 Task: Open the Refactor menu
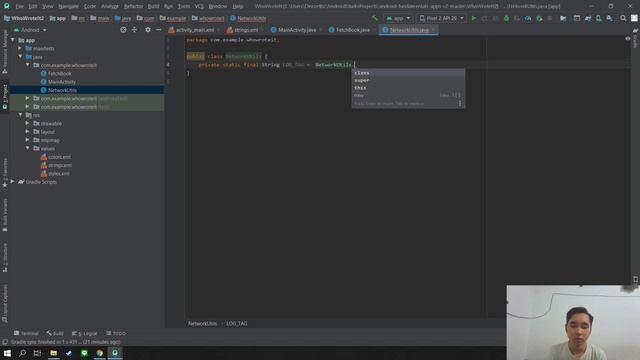tap(133, 7)
